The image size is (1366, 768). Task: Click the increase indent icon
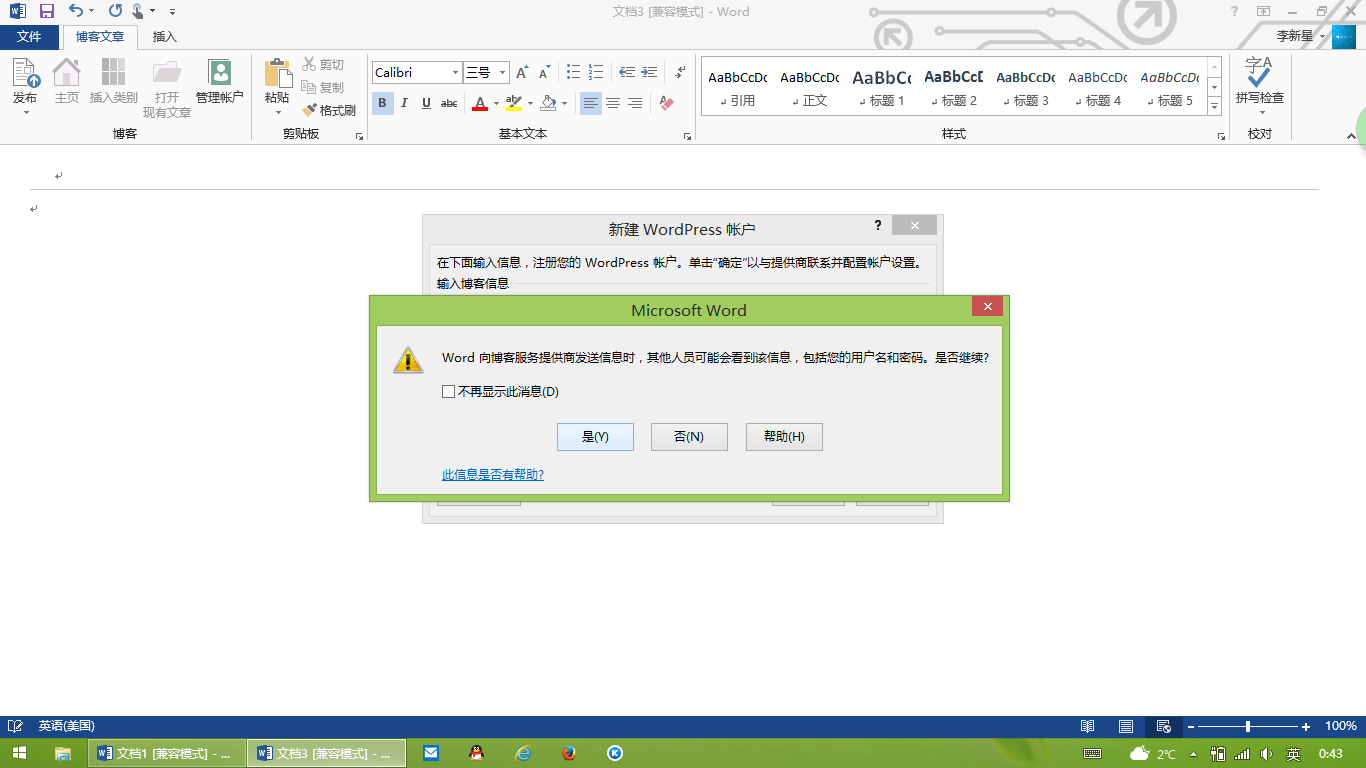pos(650,72)
